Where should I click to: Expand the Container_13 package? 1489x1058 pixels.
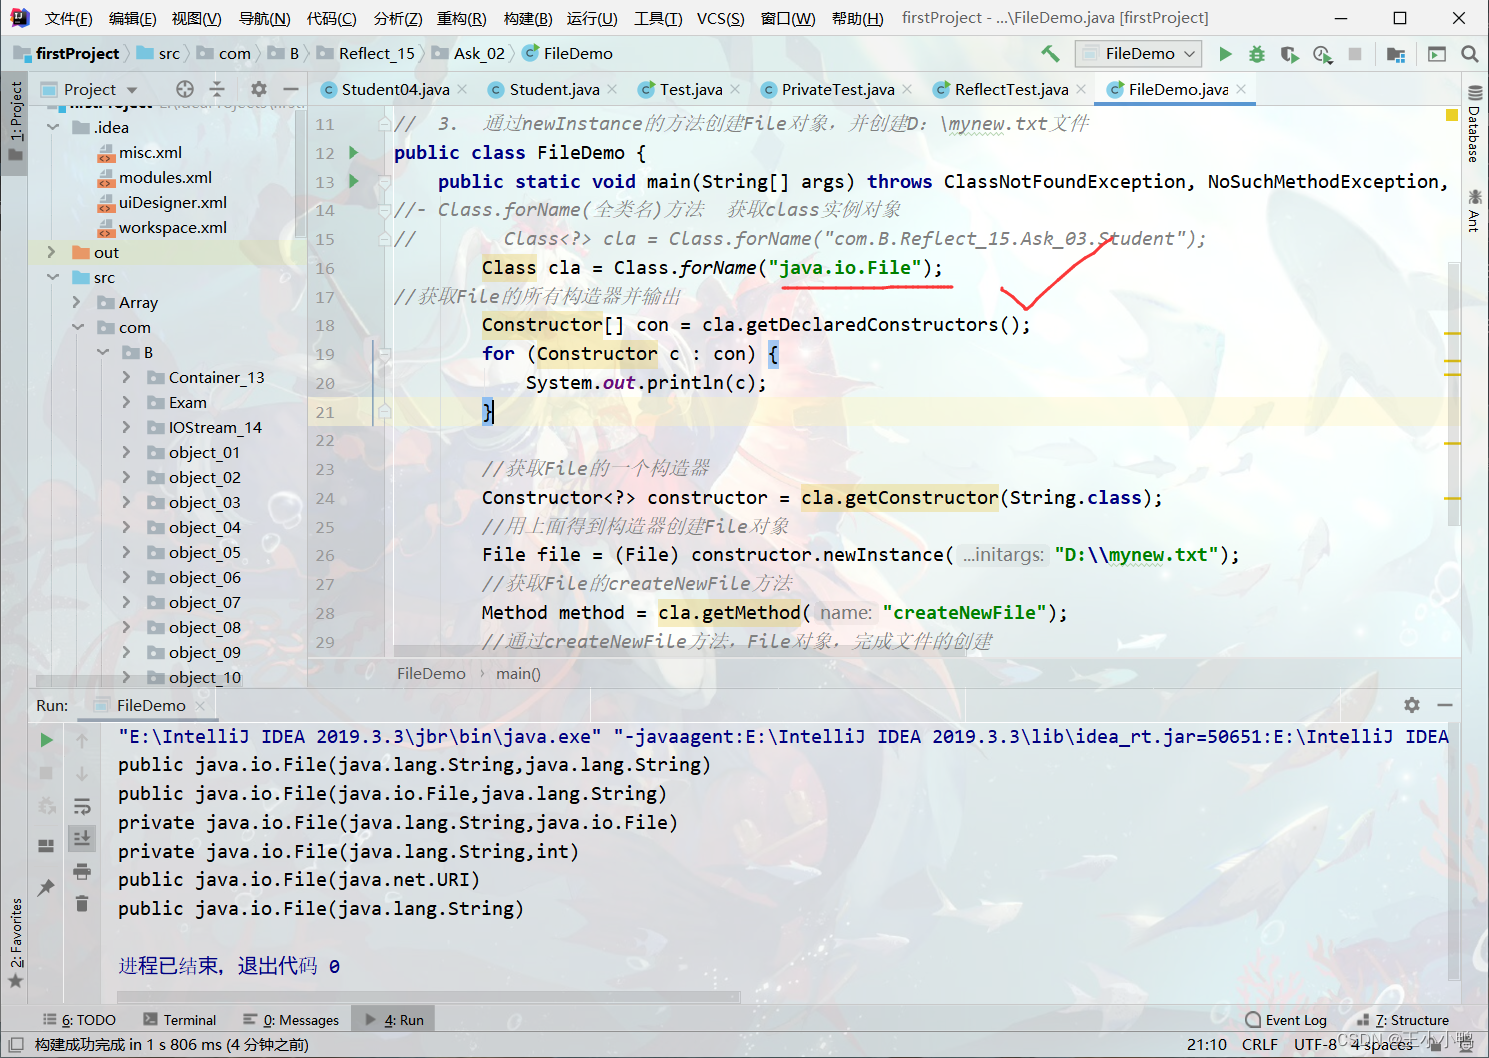127,377
